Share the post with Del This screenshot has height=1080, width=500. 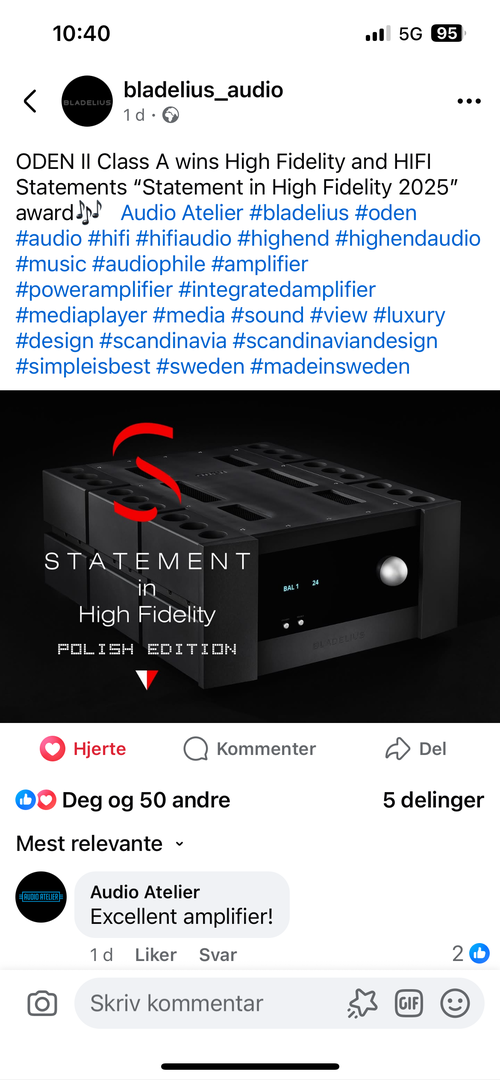pyautogui.click(x=415, y=749)
